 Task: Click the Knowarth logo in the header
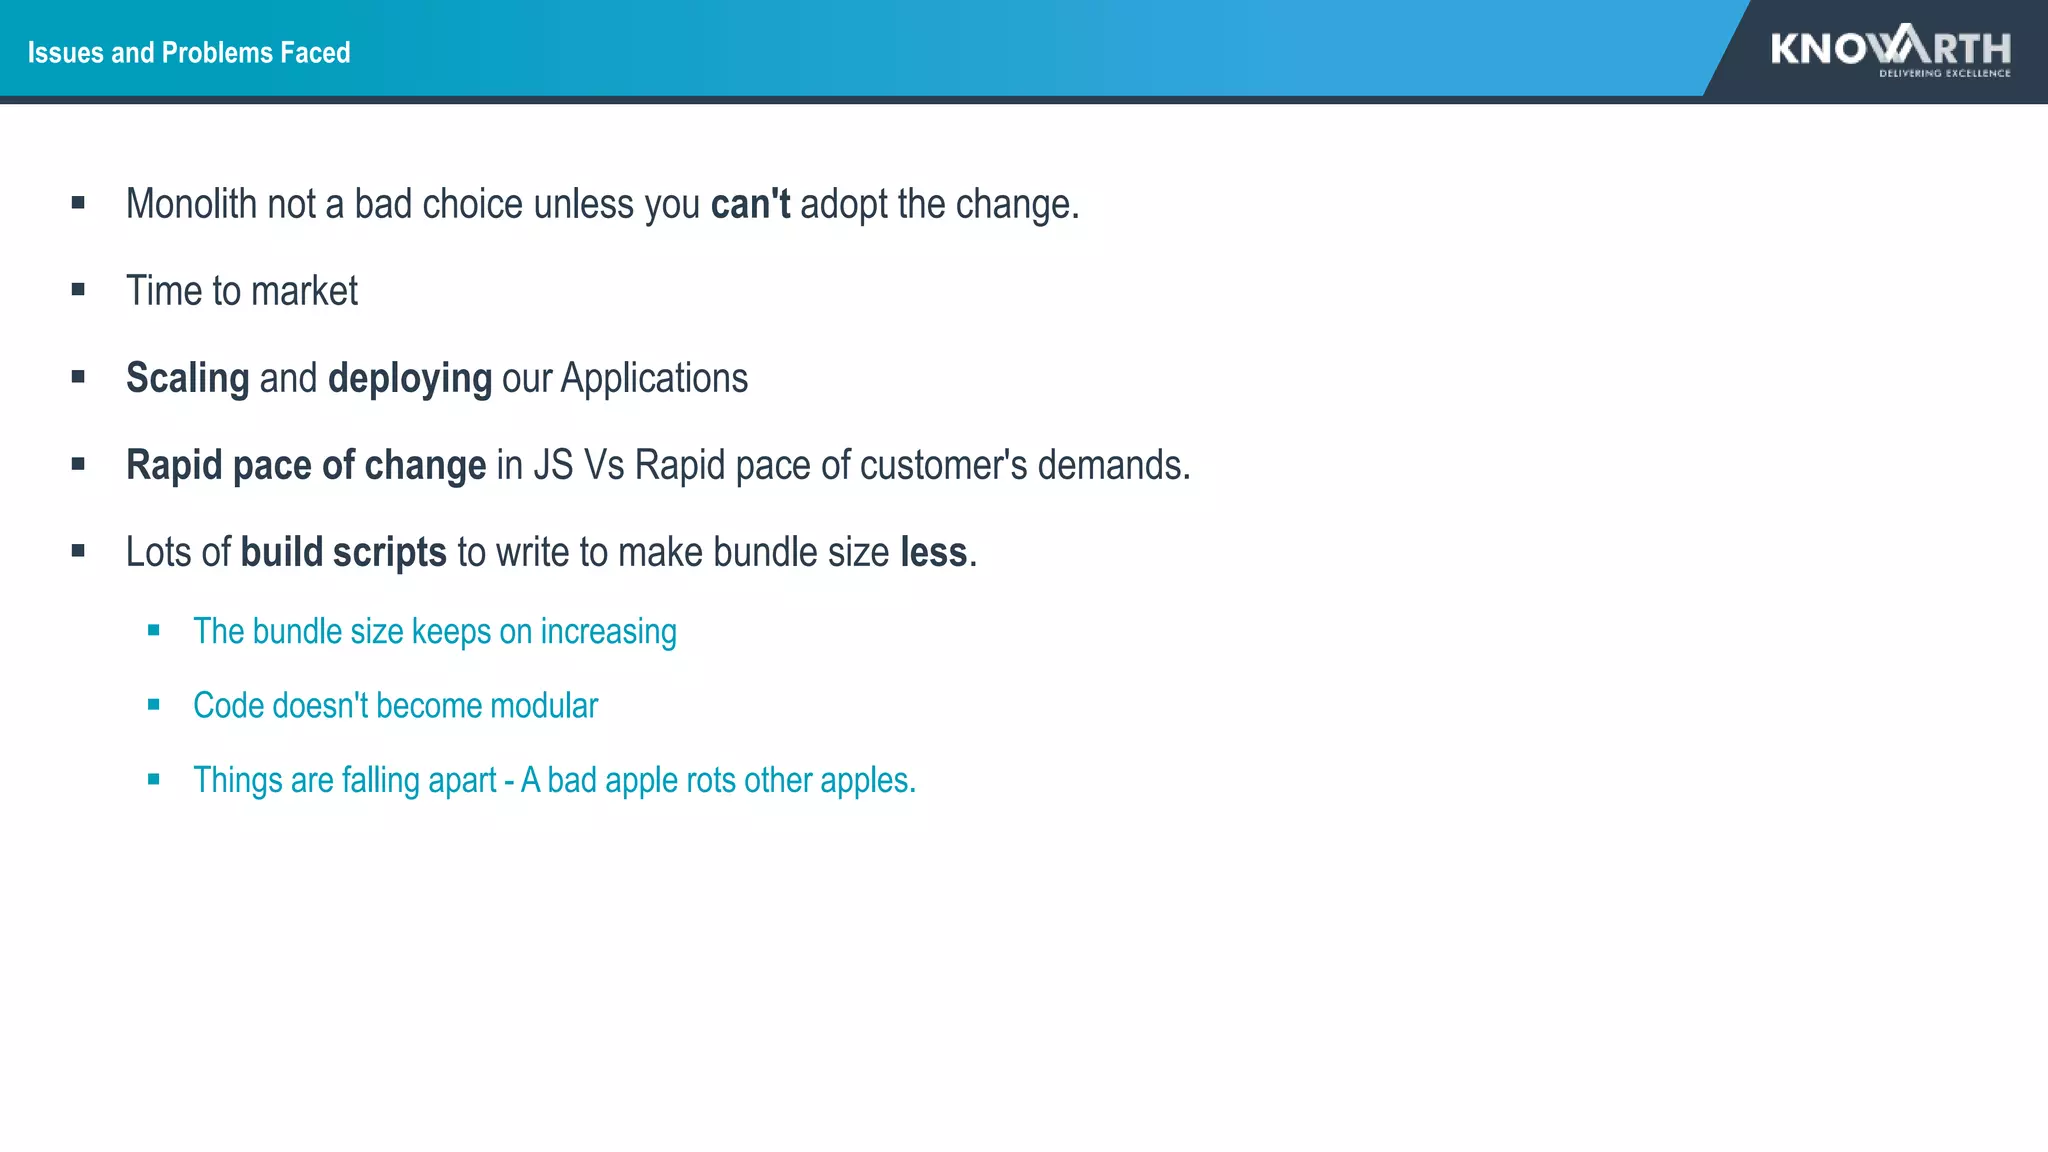tap(1890, 50)
